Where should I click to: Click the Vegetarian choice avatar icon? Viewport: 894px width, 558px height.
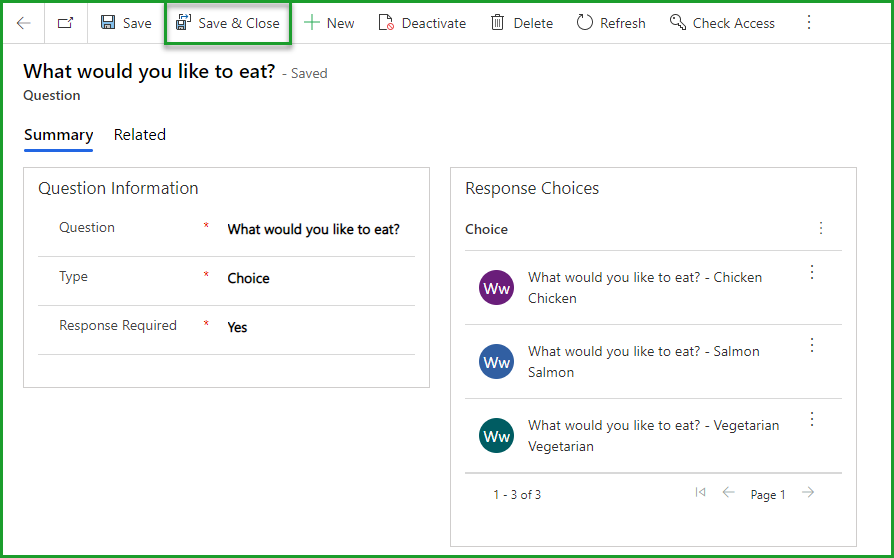tap(496, 436)
